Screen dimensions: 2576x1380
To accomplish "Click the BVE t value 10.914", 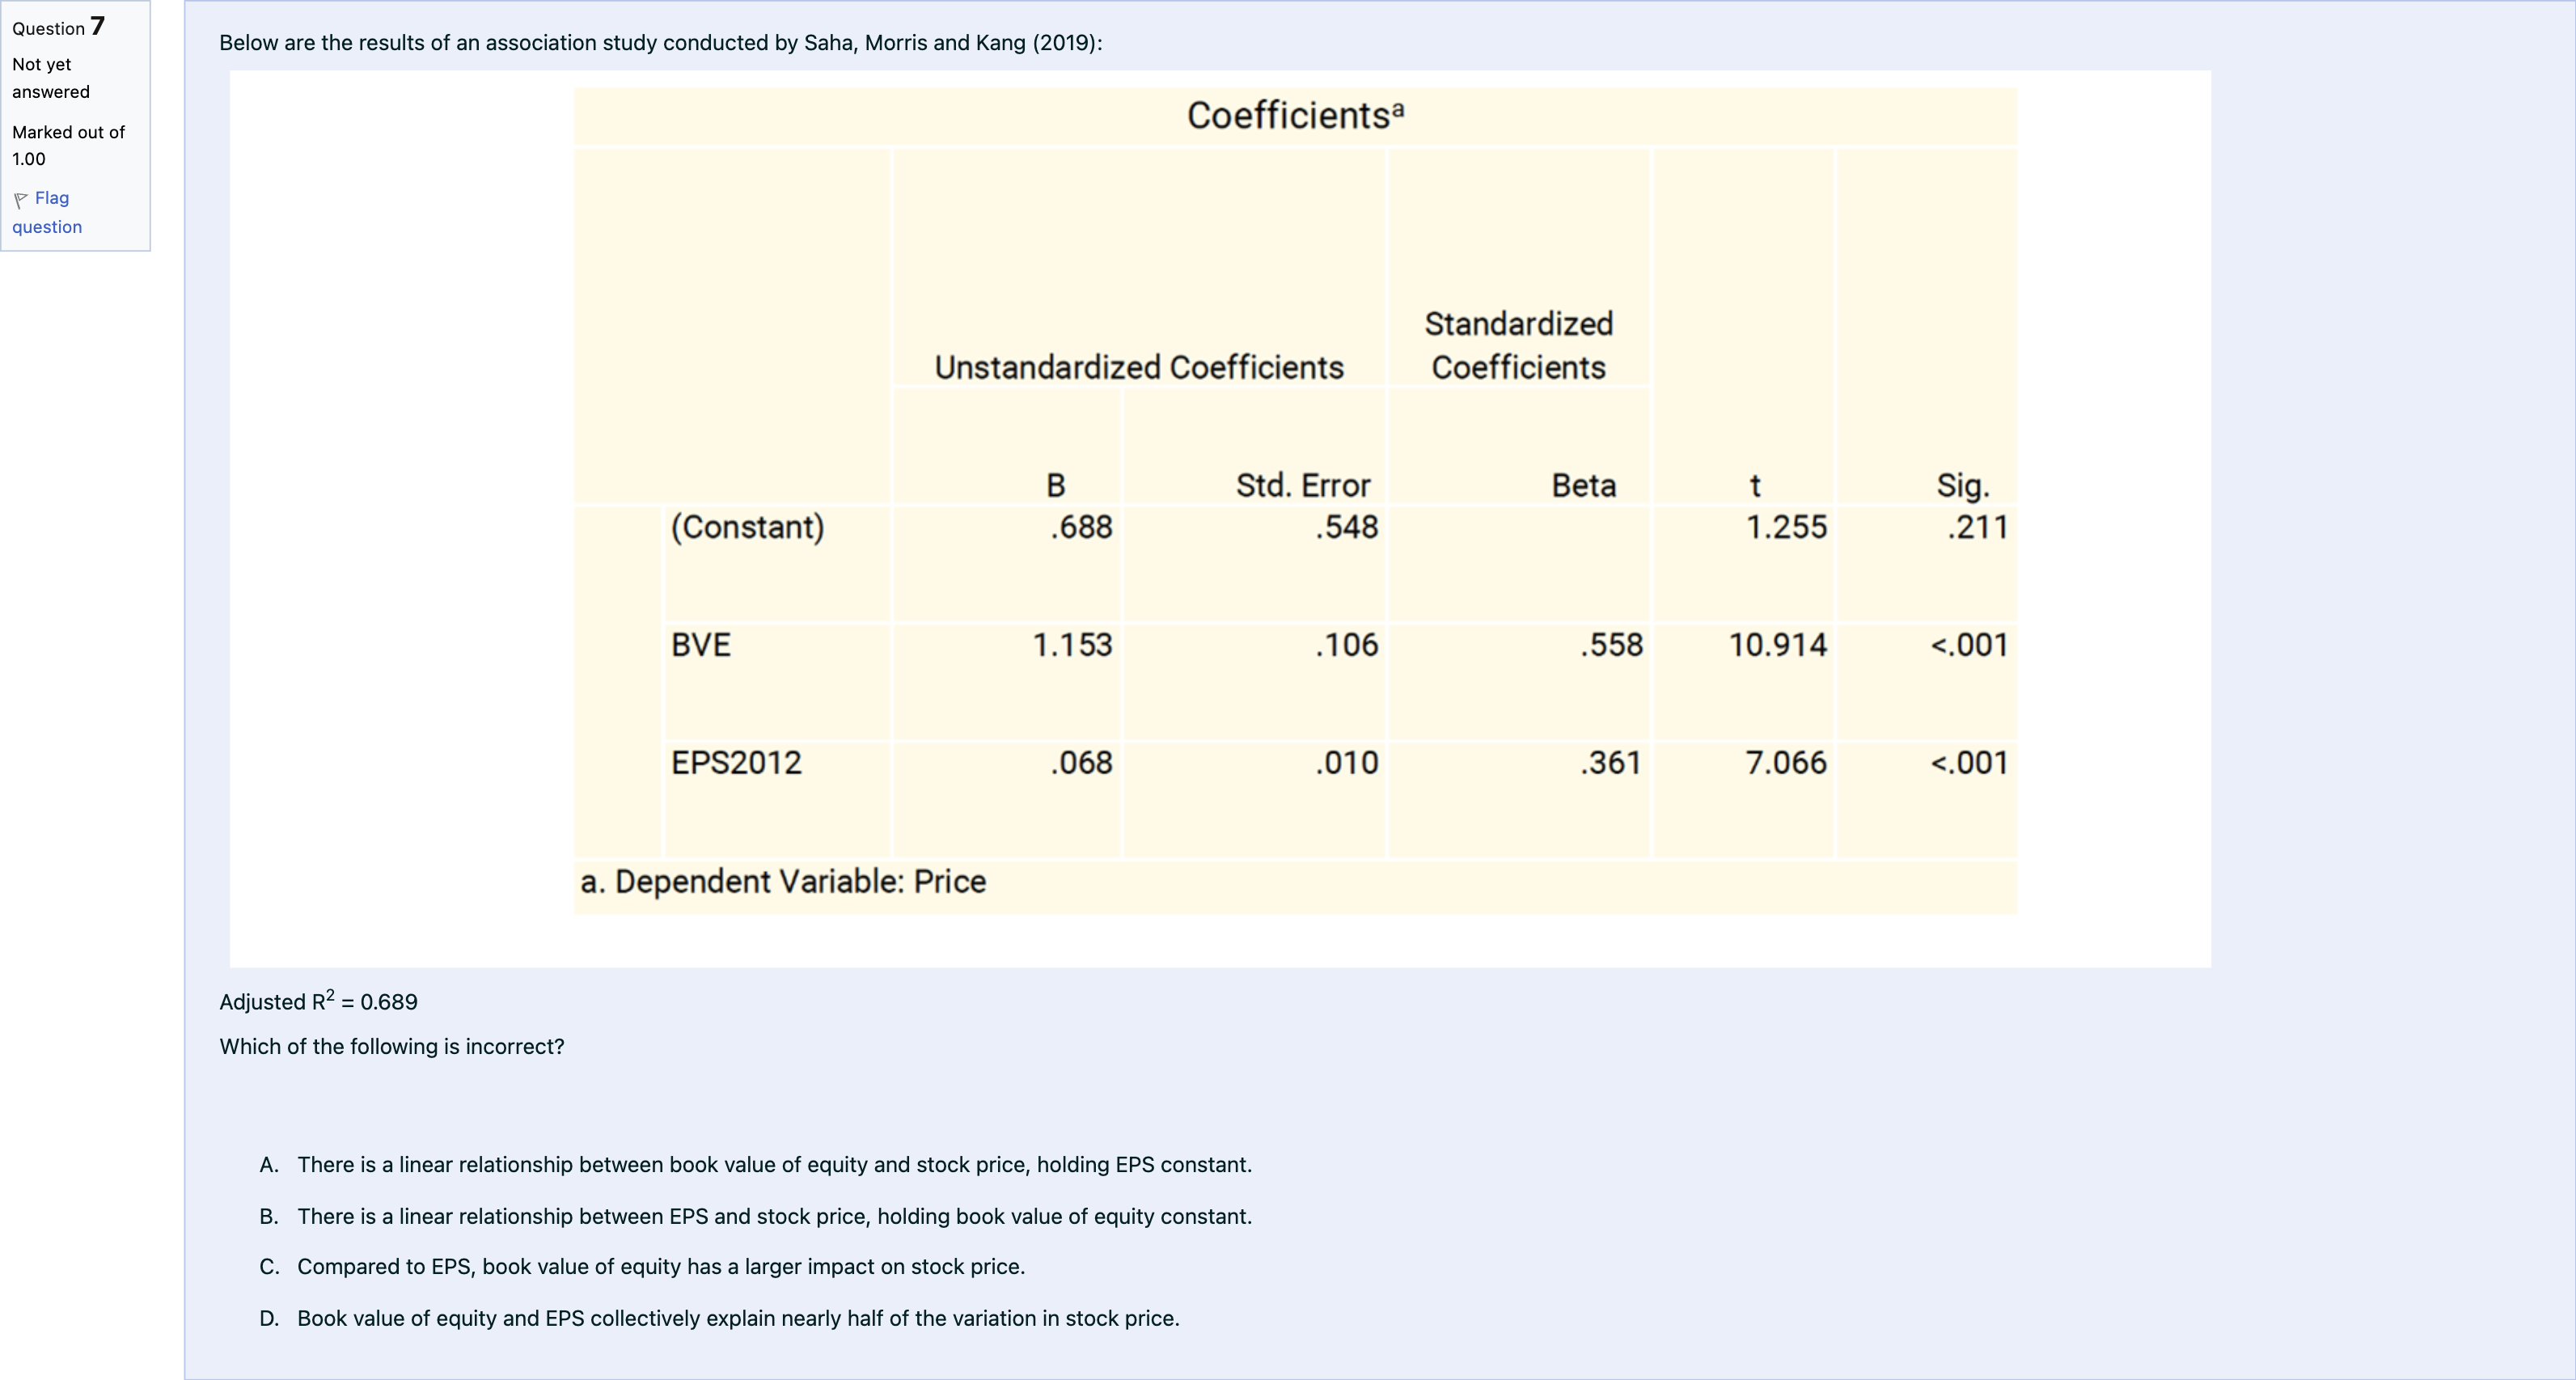I will point(1777,645).
